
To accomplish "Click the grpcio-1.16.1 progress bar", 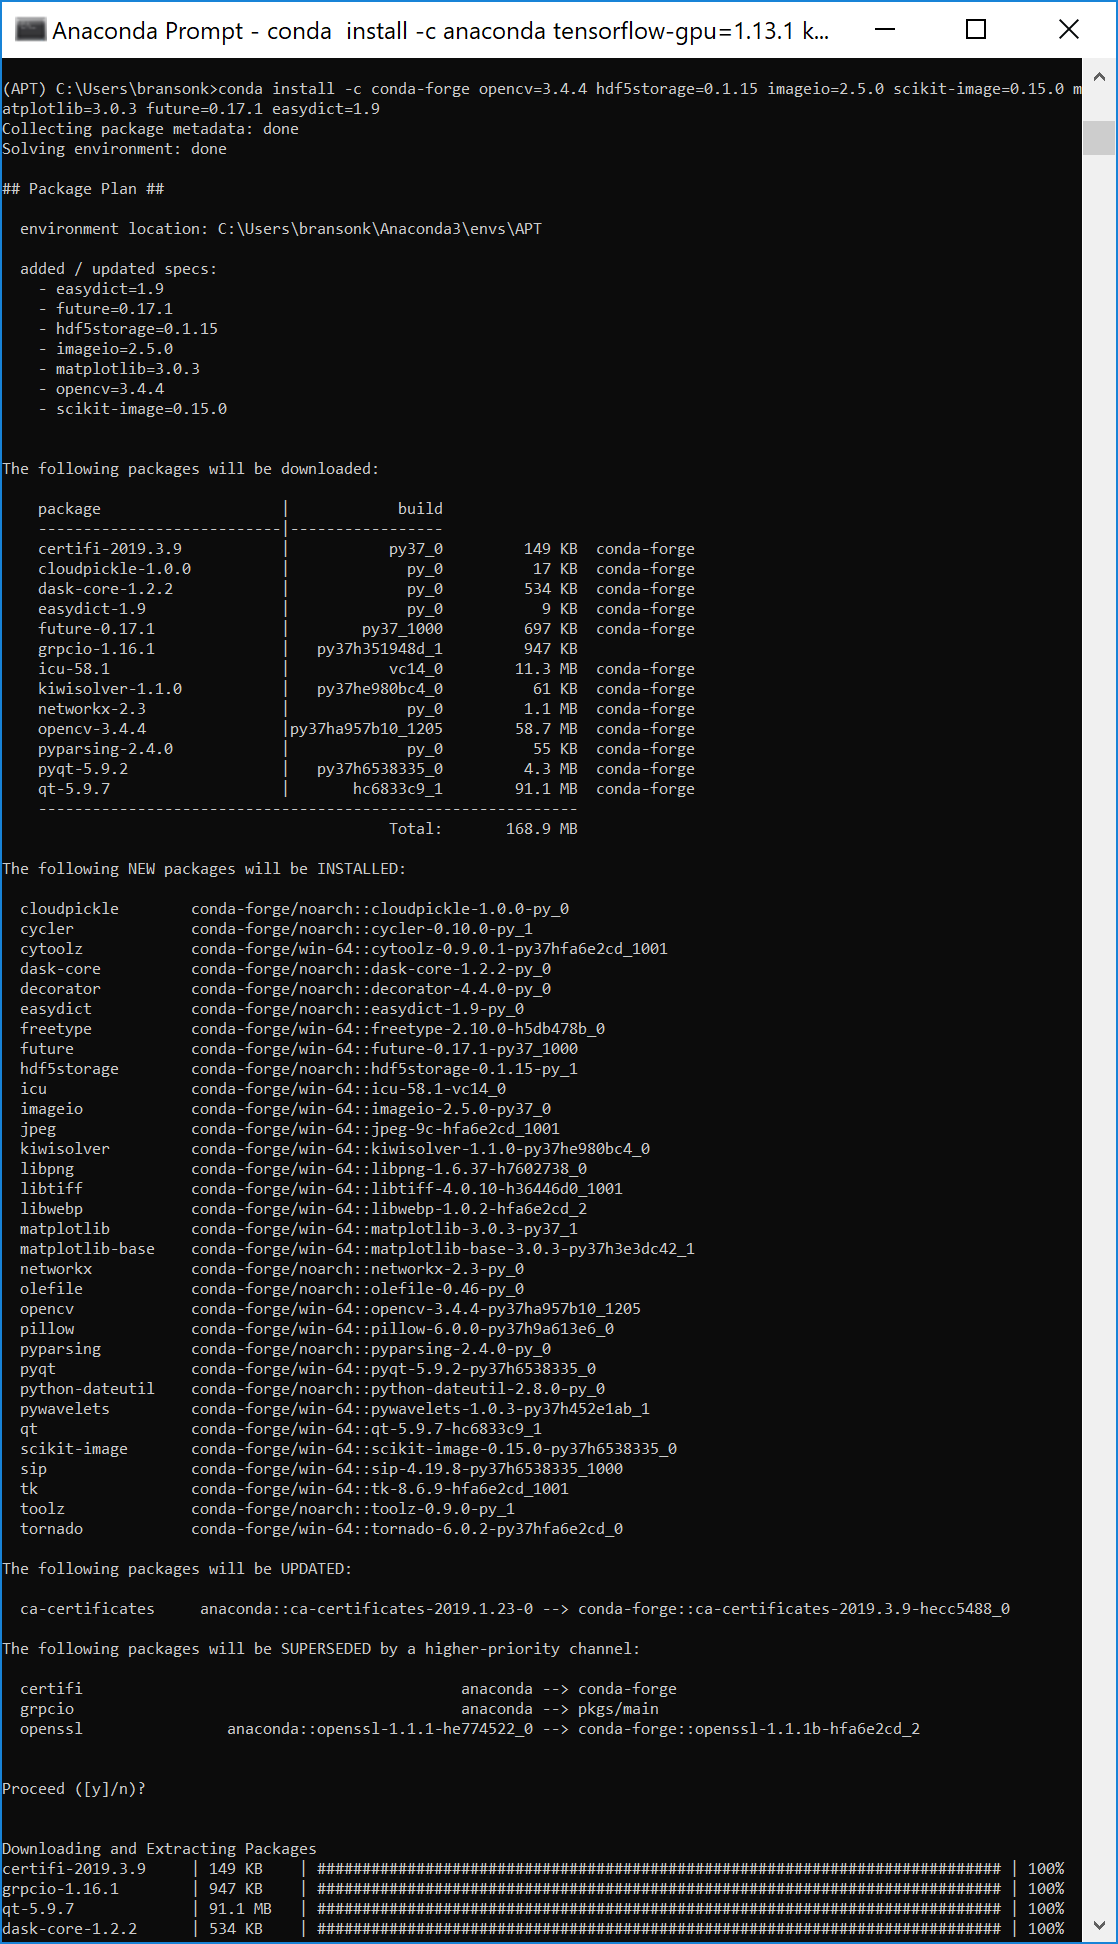I will tap(659, 1889).
